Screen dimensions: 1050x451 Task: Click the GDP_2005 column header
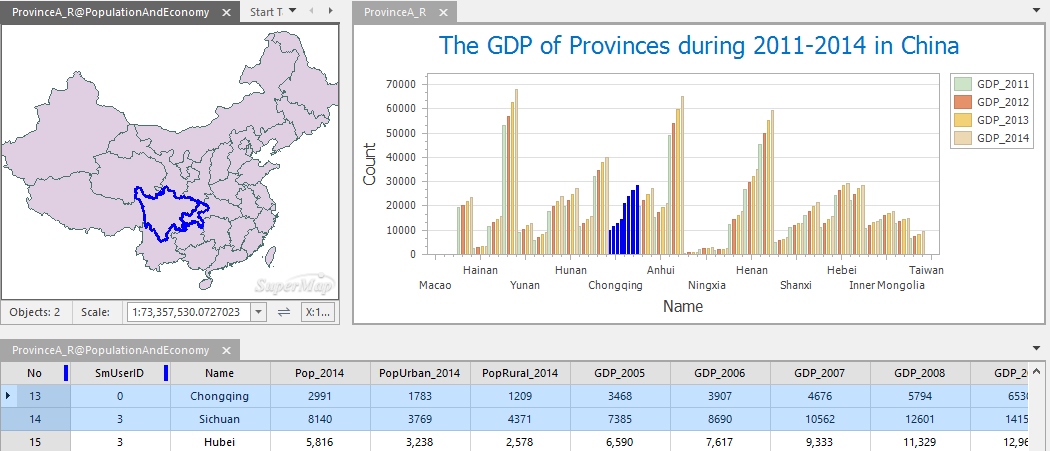(619, 373)
